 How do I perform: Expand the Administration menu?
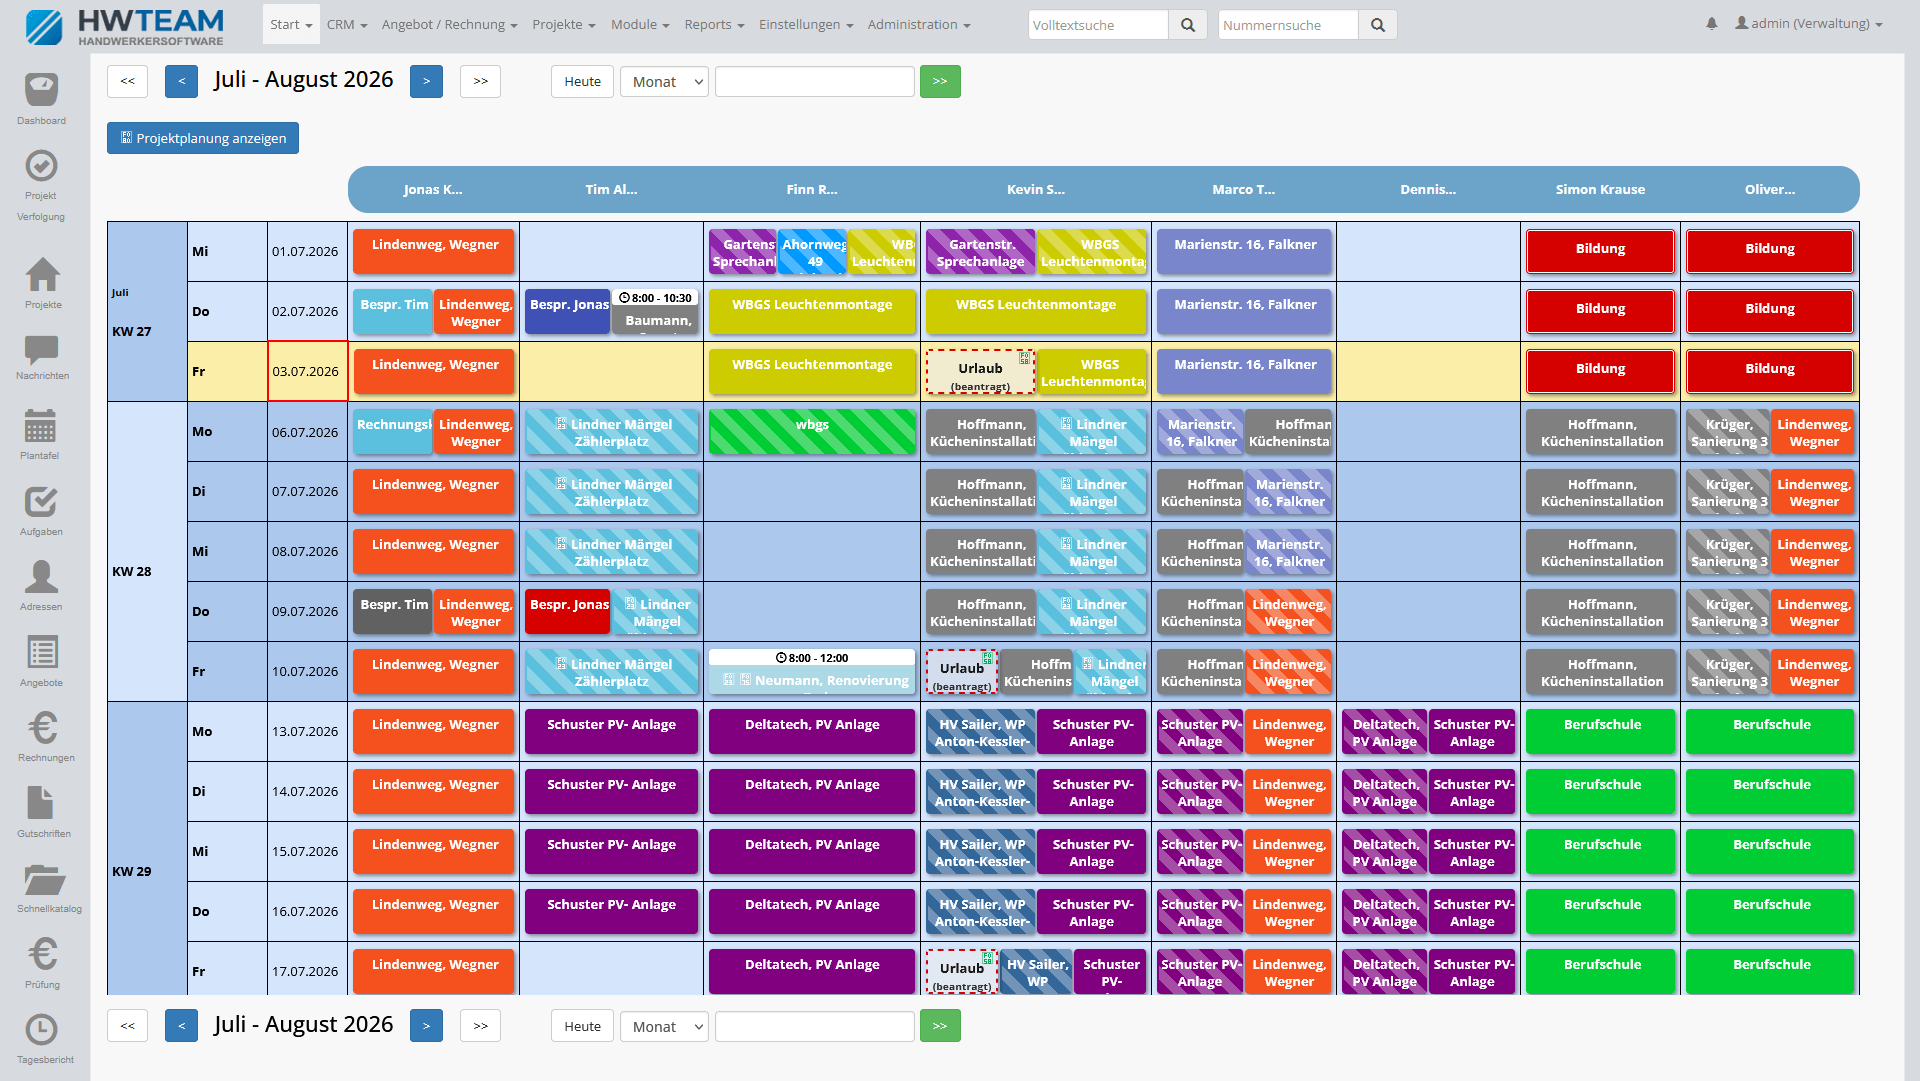click(919, 25)
